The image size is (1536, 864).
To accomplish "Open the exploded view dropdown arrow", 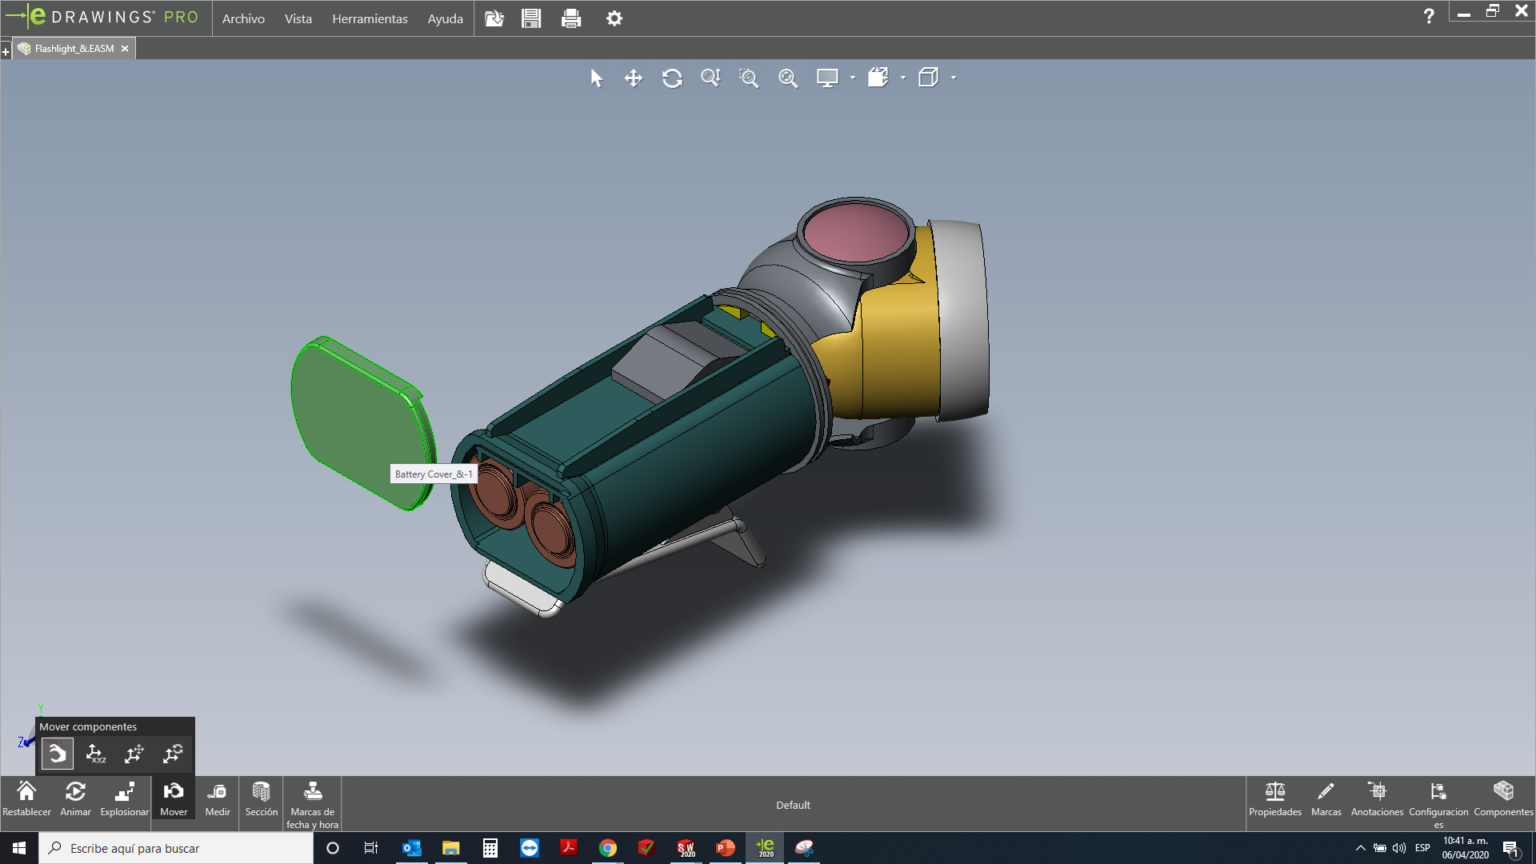I will click(903, 77).
